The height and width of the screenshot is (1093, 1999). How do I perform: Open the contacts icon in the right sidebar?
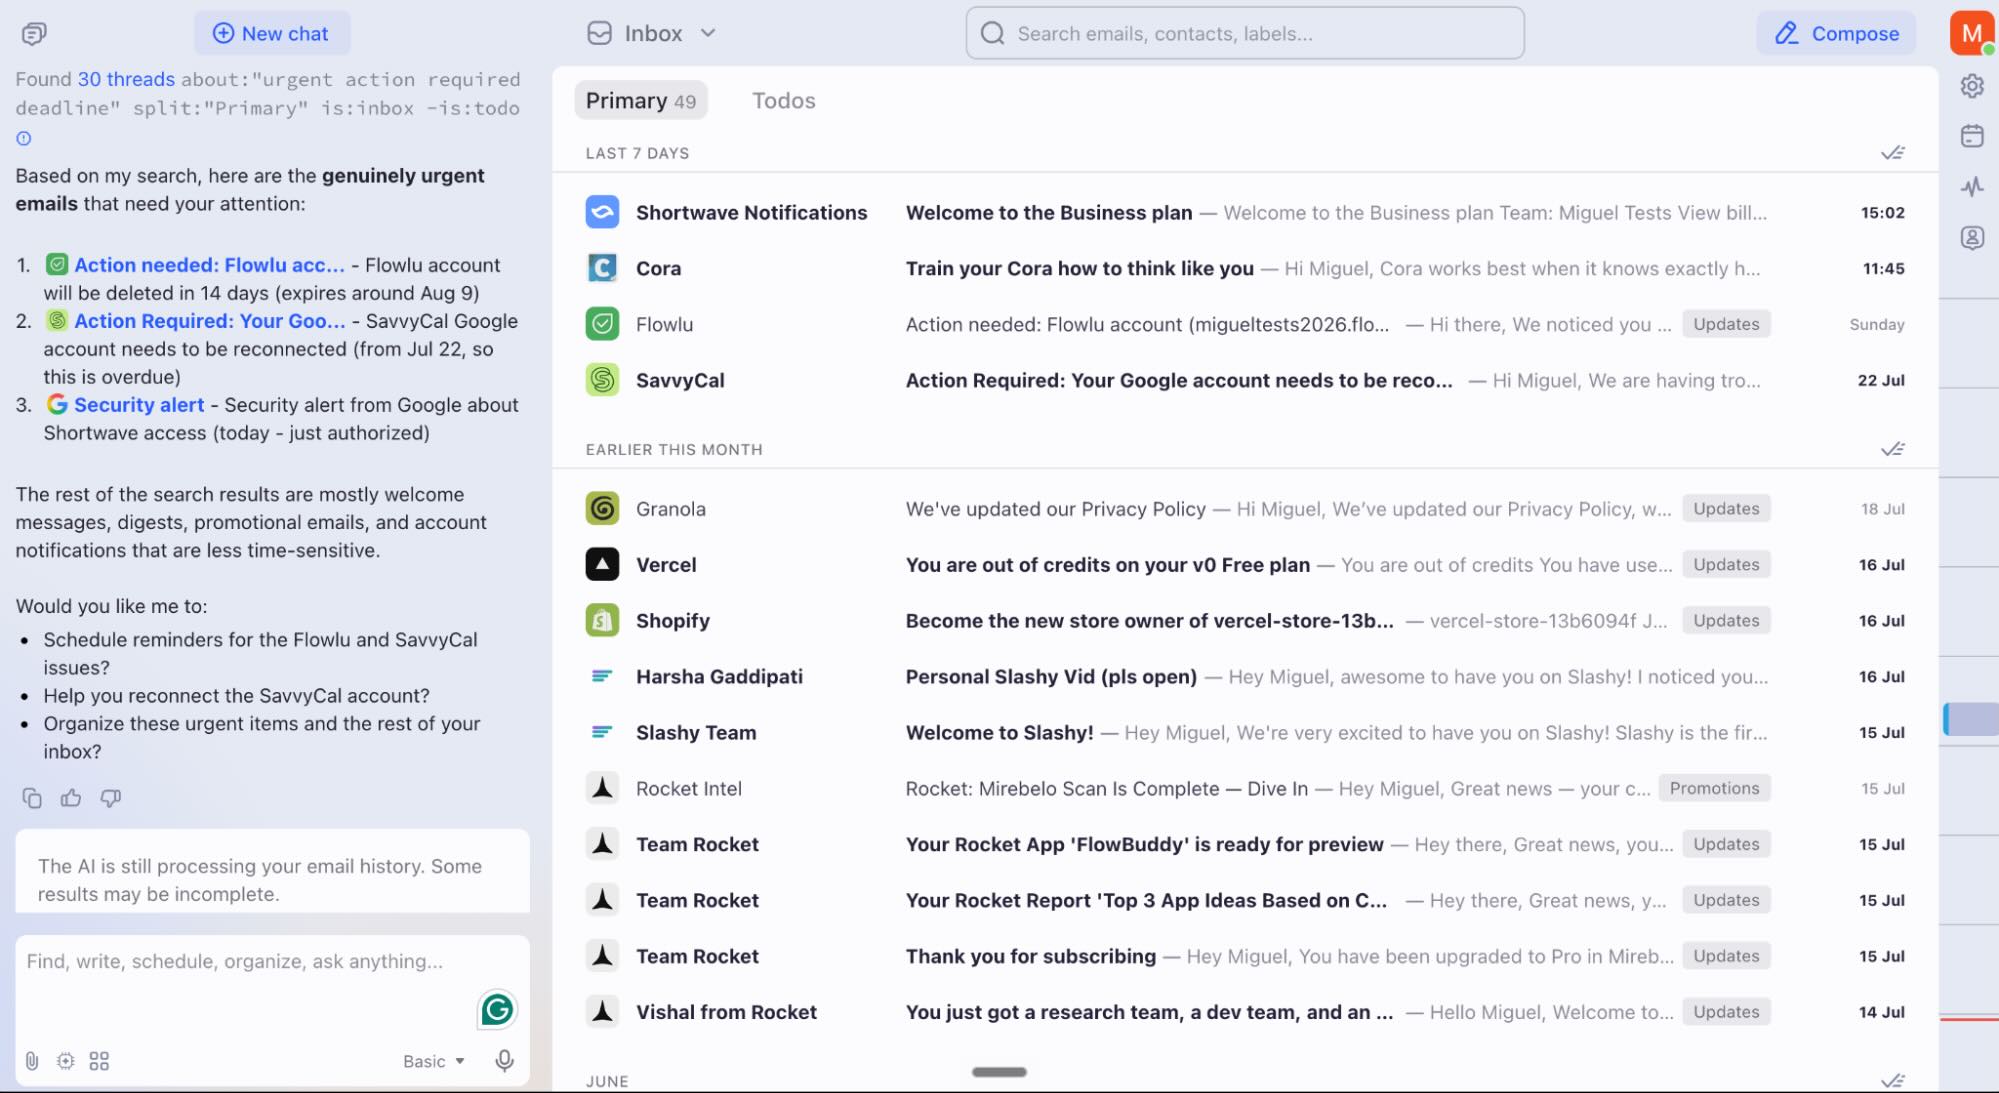(1972, 237)
